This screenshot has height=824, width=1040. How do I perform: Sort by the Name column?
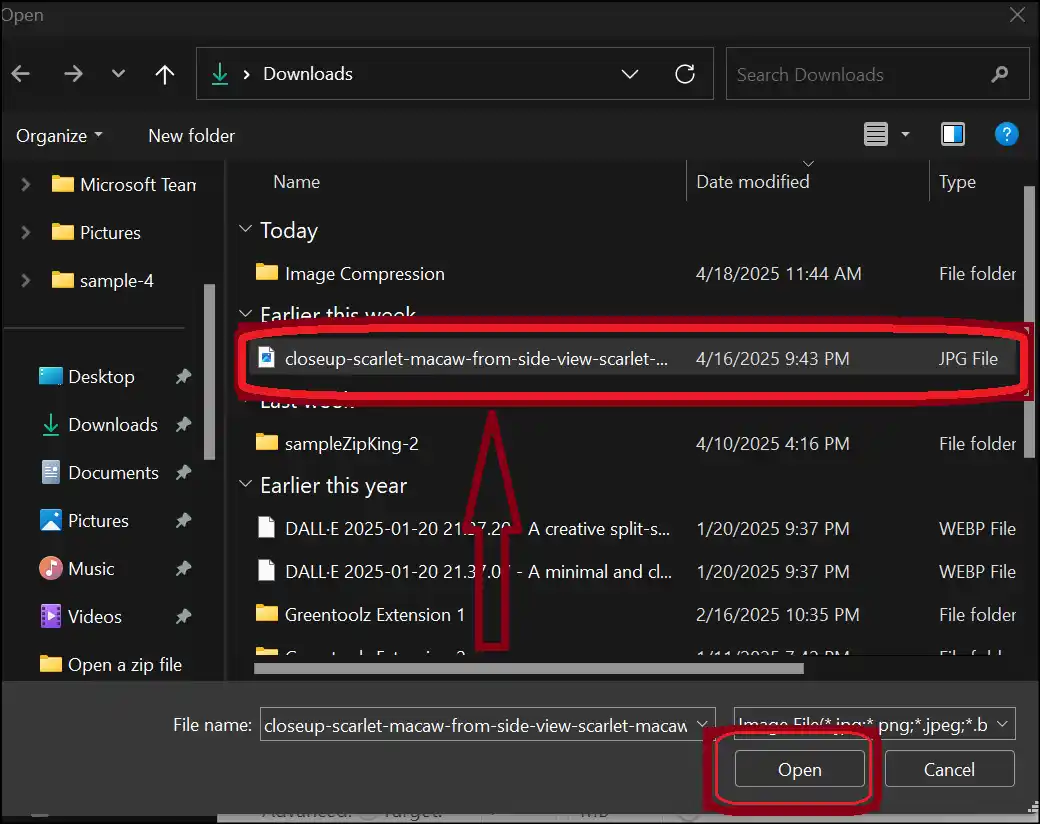[296, 182]
